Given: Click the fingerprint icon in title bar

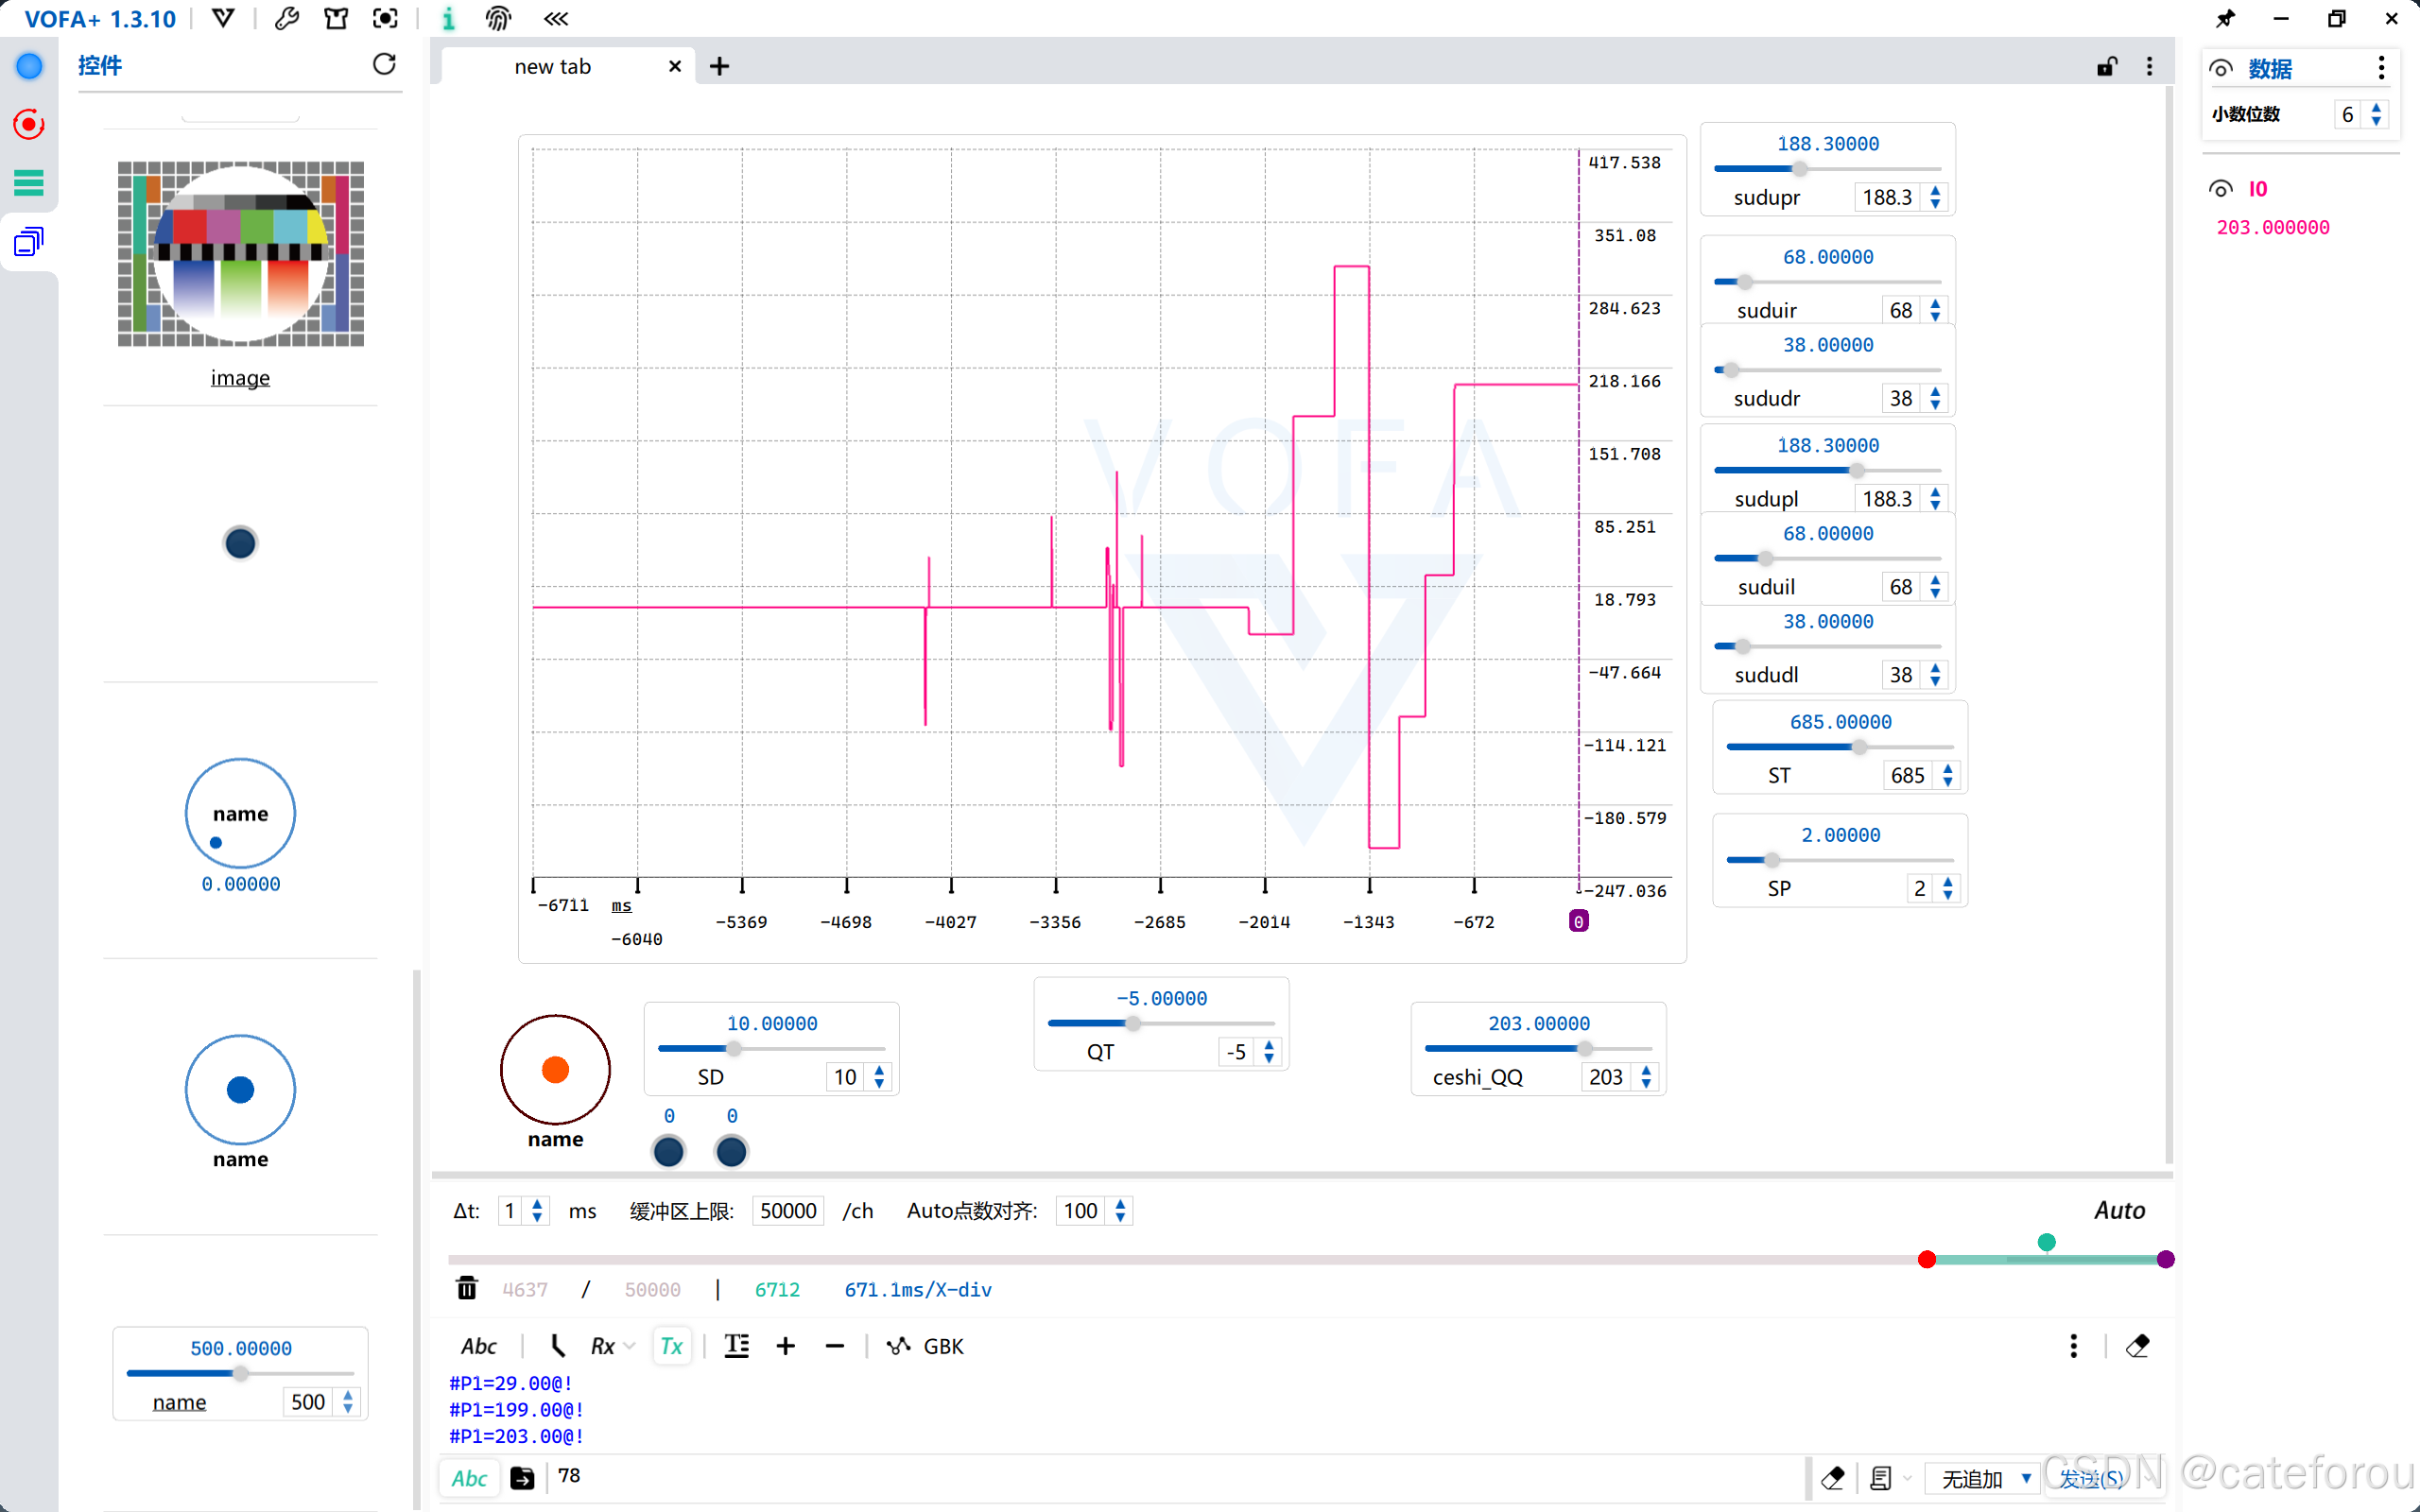Looking at the screenshot, I should [x=498, y=18].
